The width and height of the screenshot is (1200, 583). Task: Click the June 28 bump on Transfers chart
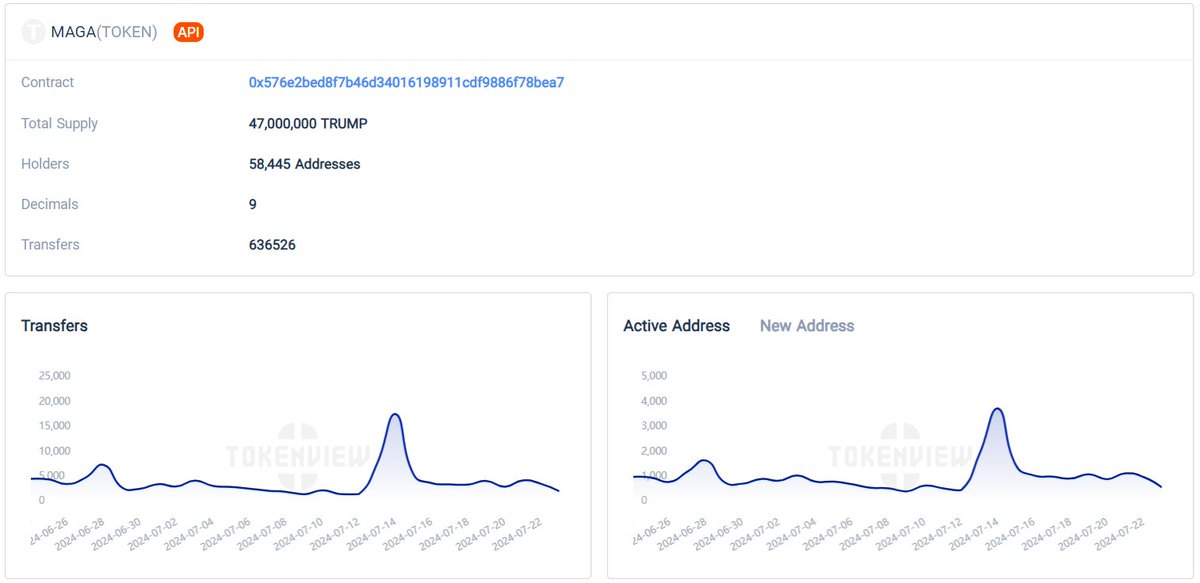[x=102, y=465]
